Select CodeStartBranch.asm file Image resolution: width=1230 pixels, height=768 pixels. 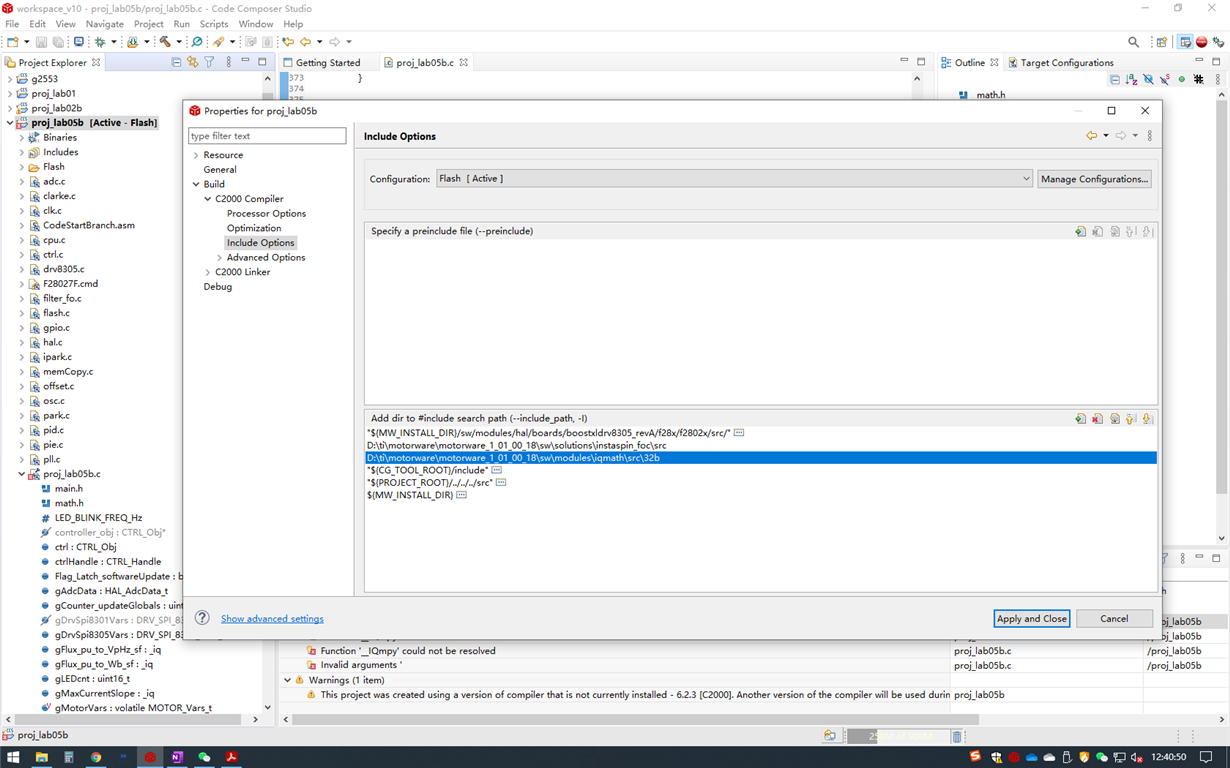point(88,225)
